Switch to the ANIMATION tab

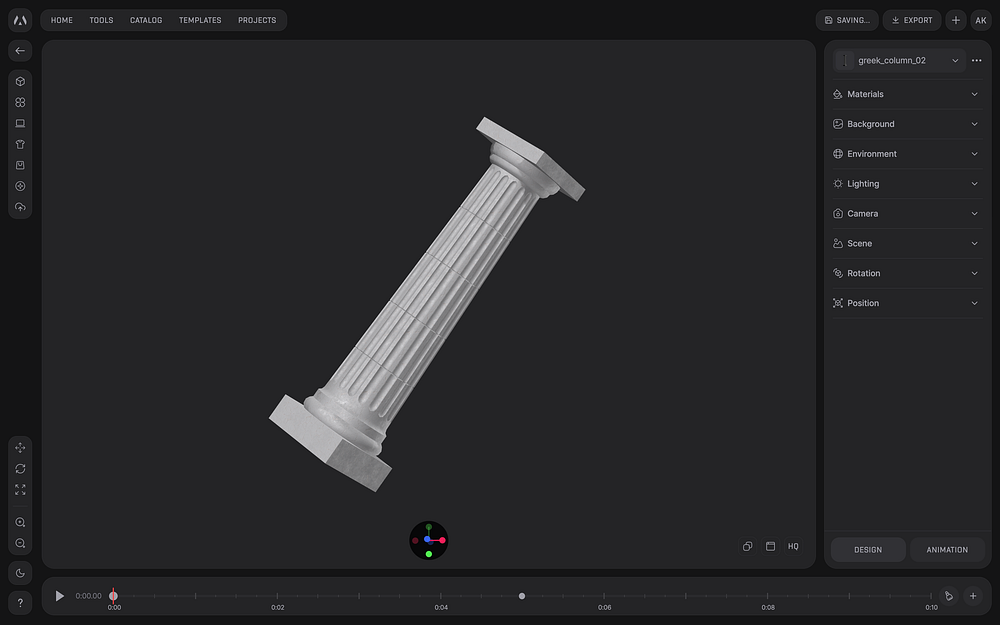tap(947, 550)
